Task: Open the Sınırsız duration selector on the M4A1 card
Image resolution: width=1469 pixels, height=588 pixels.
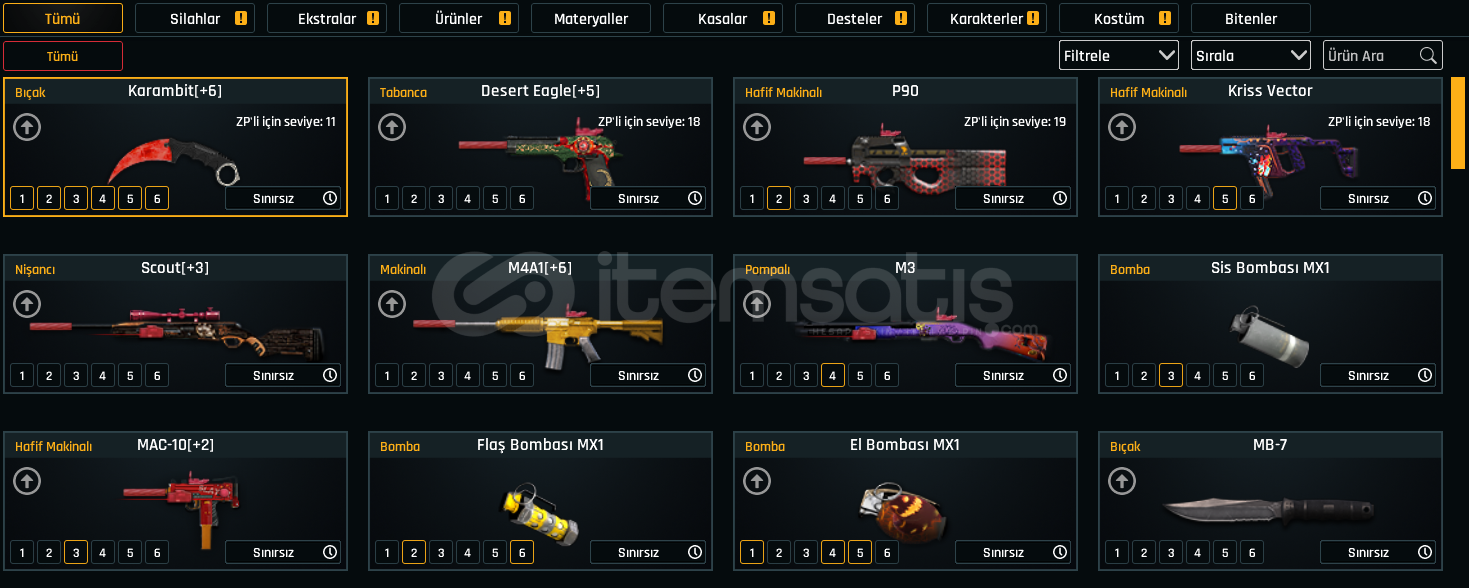Action: point(648,375)
